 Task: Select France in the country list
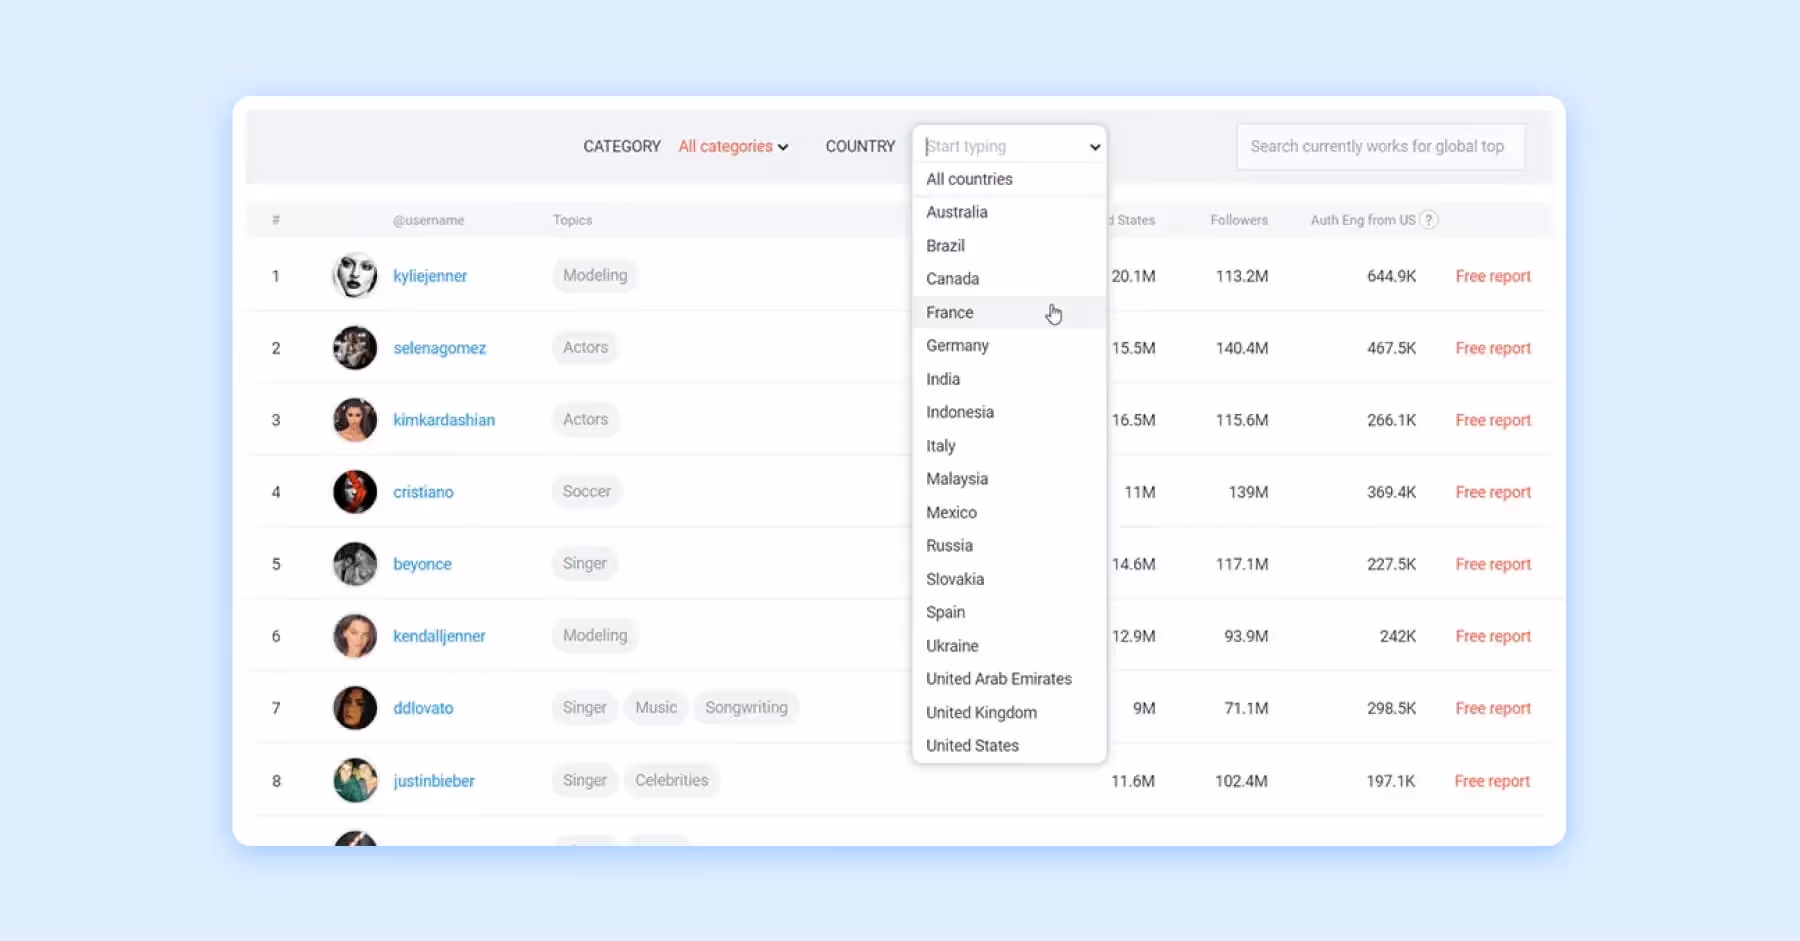(1009, 312)
